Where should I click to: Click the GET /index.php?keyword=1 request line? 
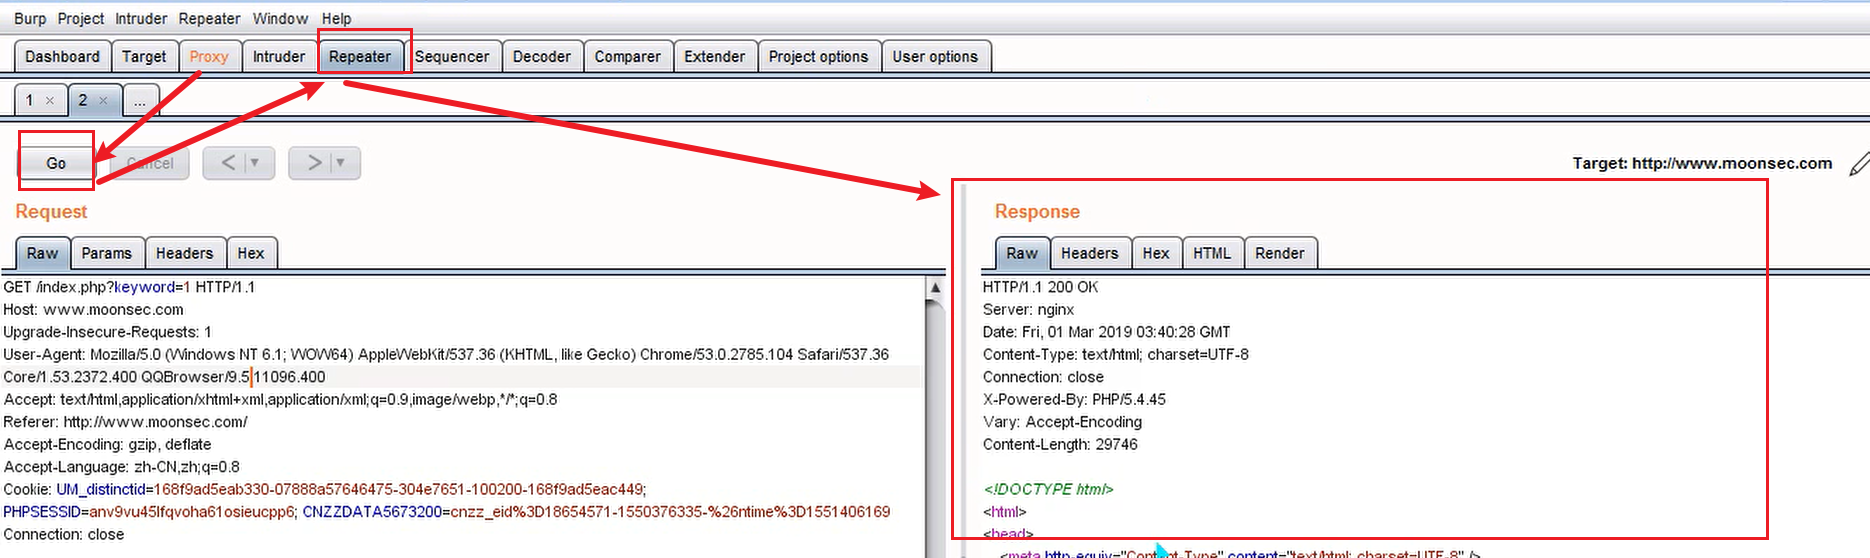129,287
